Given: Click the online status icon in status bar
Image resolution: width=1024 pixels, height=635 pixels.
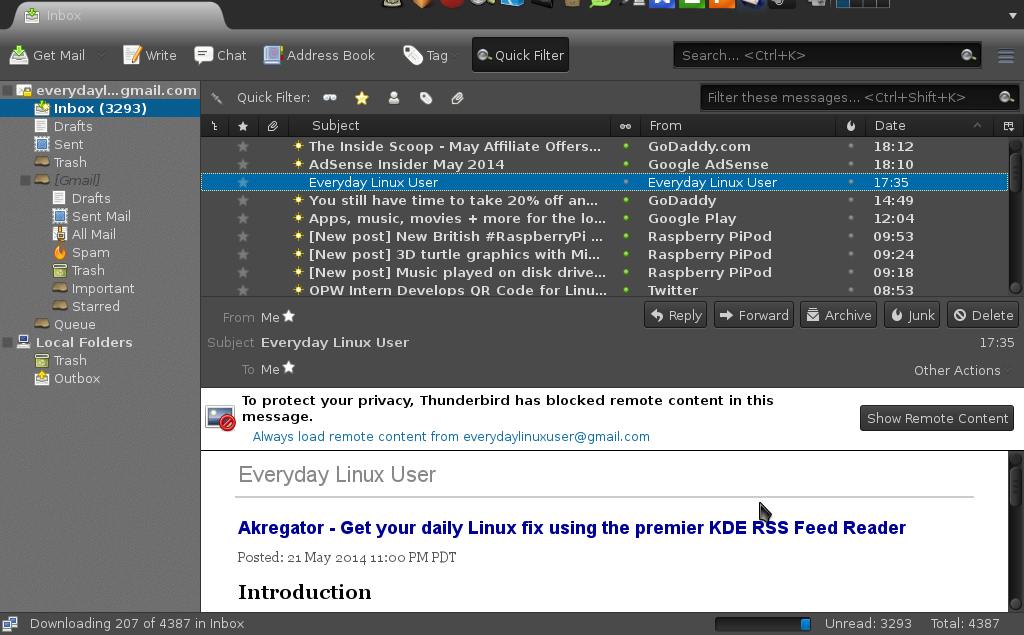Looking at the screenshot, I should pyautogui.click(x=10, y=623).
